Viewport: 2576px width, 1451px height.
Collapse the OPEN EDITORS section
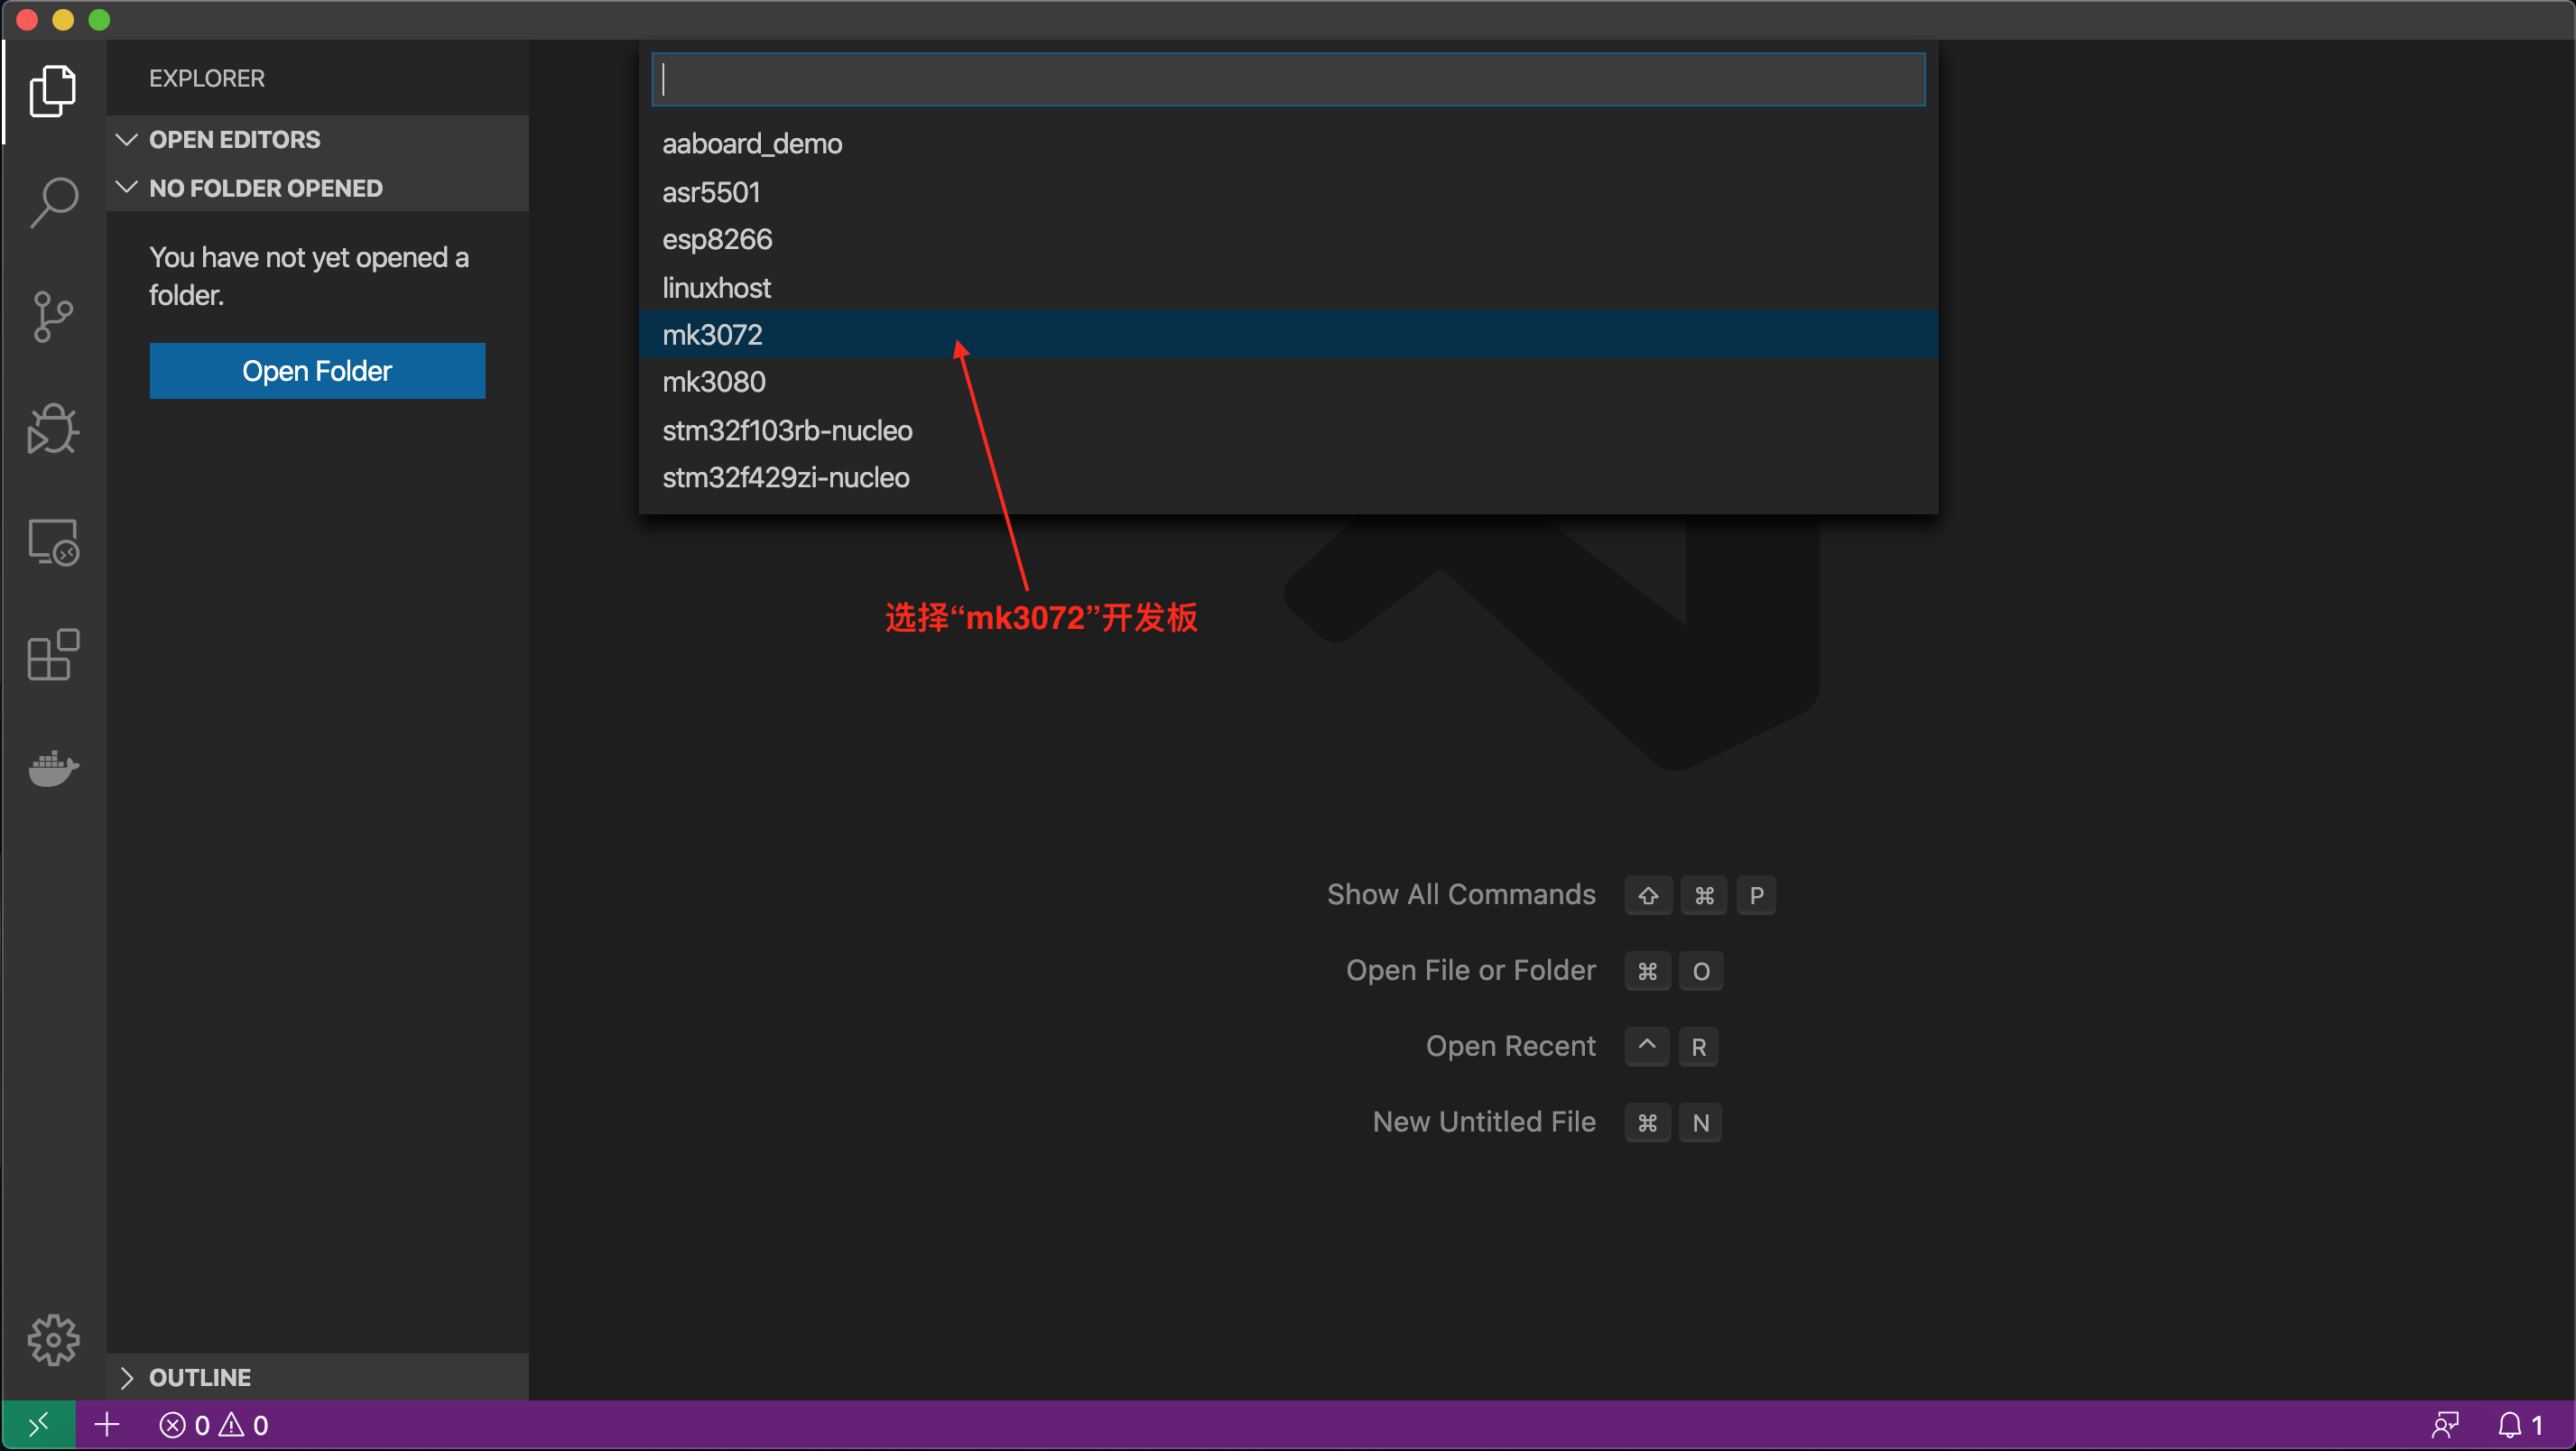pyautogui.click(x=318, y=139)
